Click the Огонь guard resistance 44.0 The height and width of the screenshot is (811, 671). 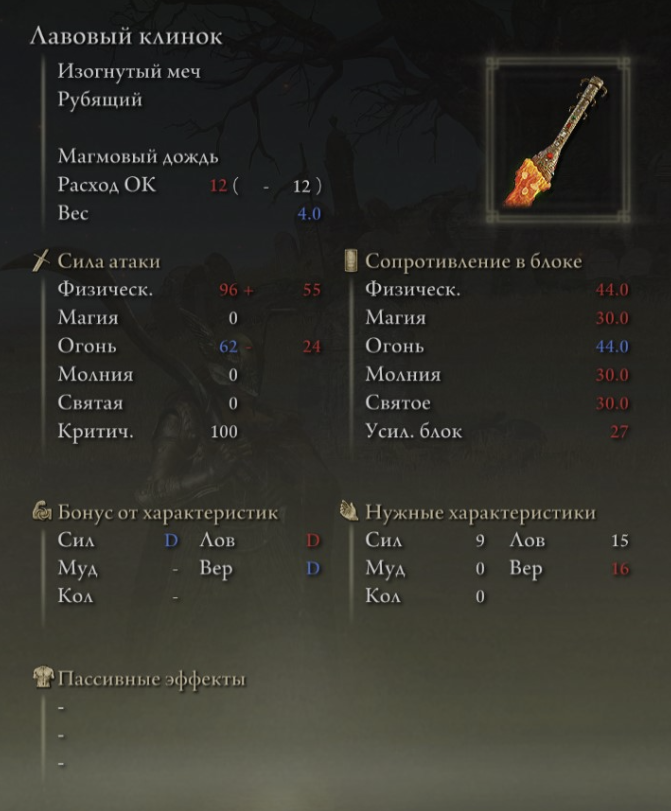(x=612, y=346)
